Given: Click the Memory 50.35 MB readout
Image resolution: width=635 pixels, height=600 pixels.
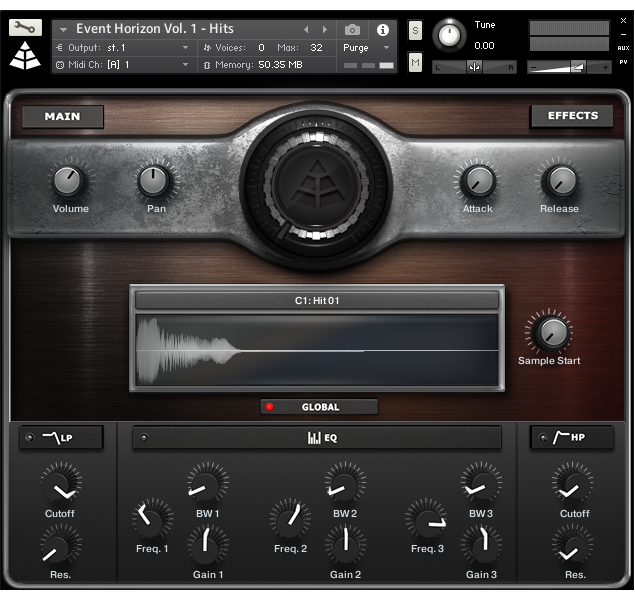Looking at the screenshot, I should (x=280, y=65).
